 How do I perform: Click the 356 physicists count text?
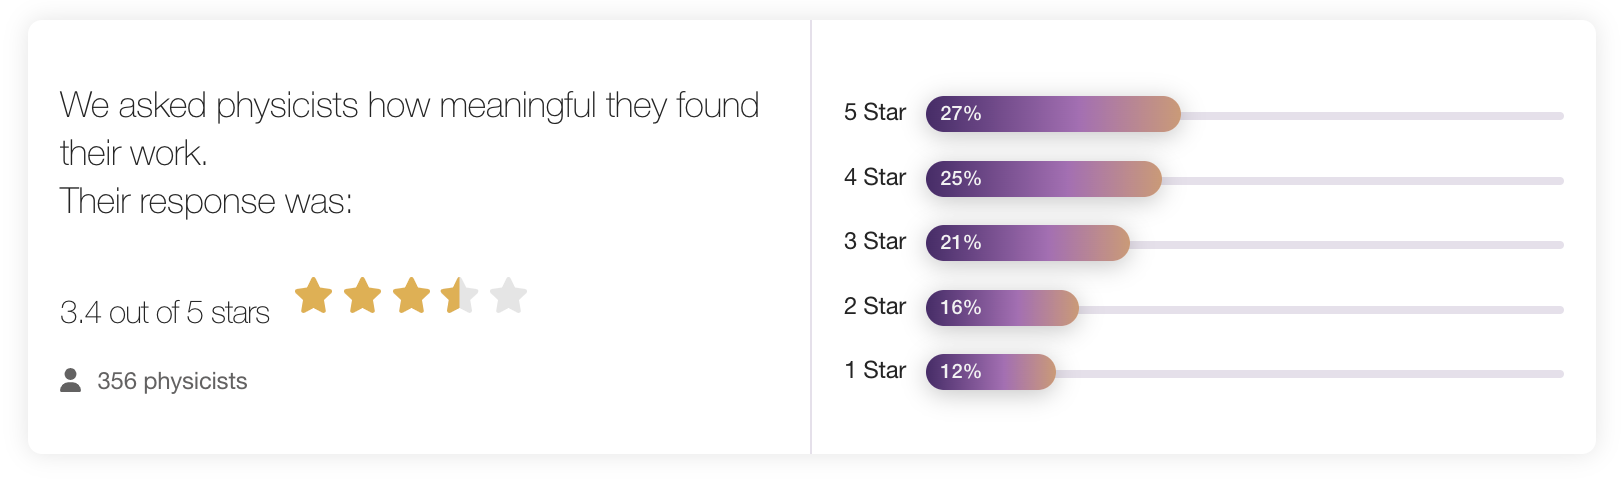coord(172,382)
